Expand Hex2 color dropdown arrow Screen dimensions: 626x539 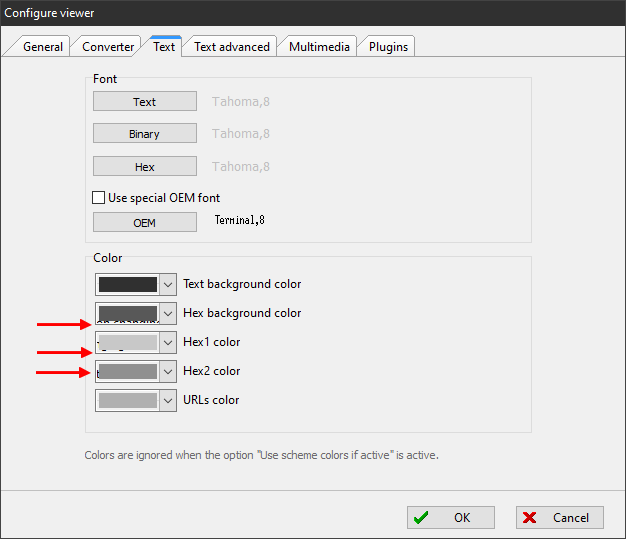point(168,371)
